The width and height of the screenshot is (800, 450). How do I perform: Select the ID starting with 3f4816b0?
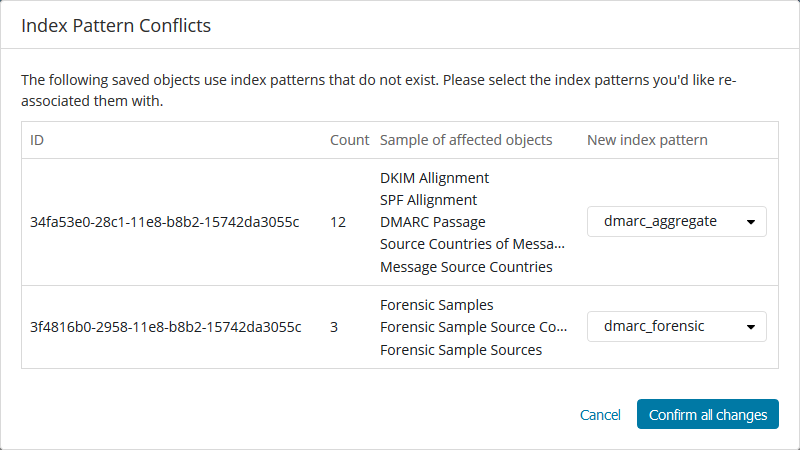coord(165,327)
